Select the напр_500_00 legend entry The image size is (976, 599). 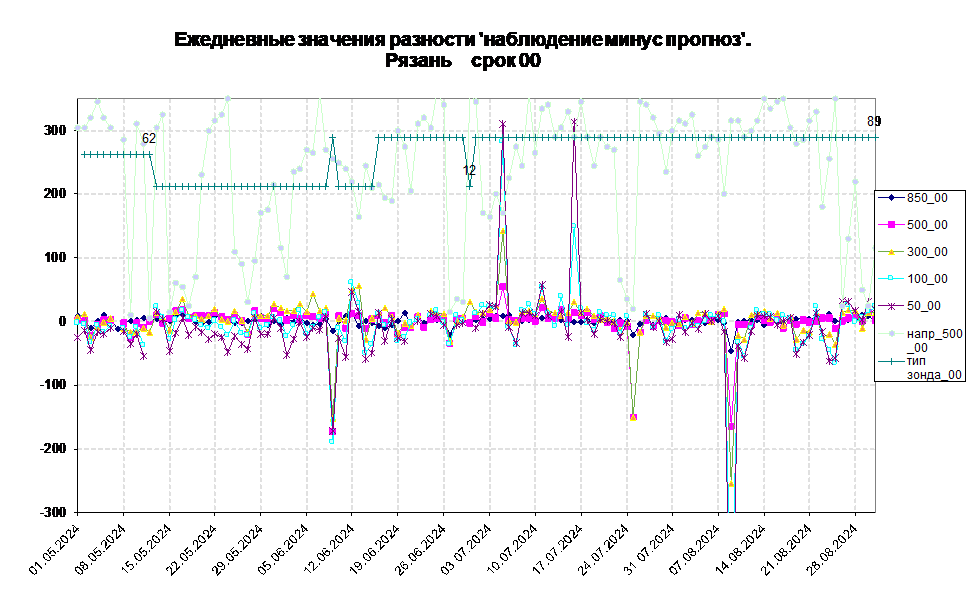(921, 340)
